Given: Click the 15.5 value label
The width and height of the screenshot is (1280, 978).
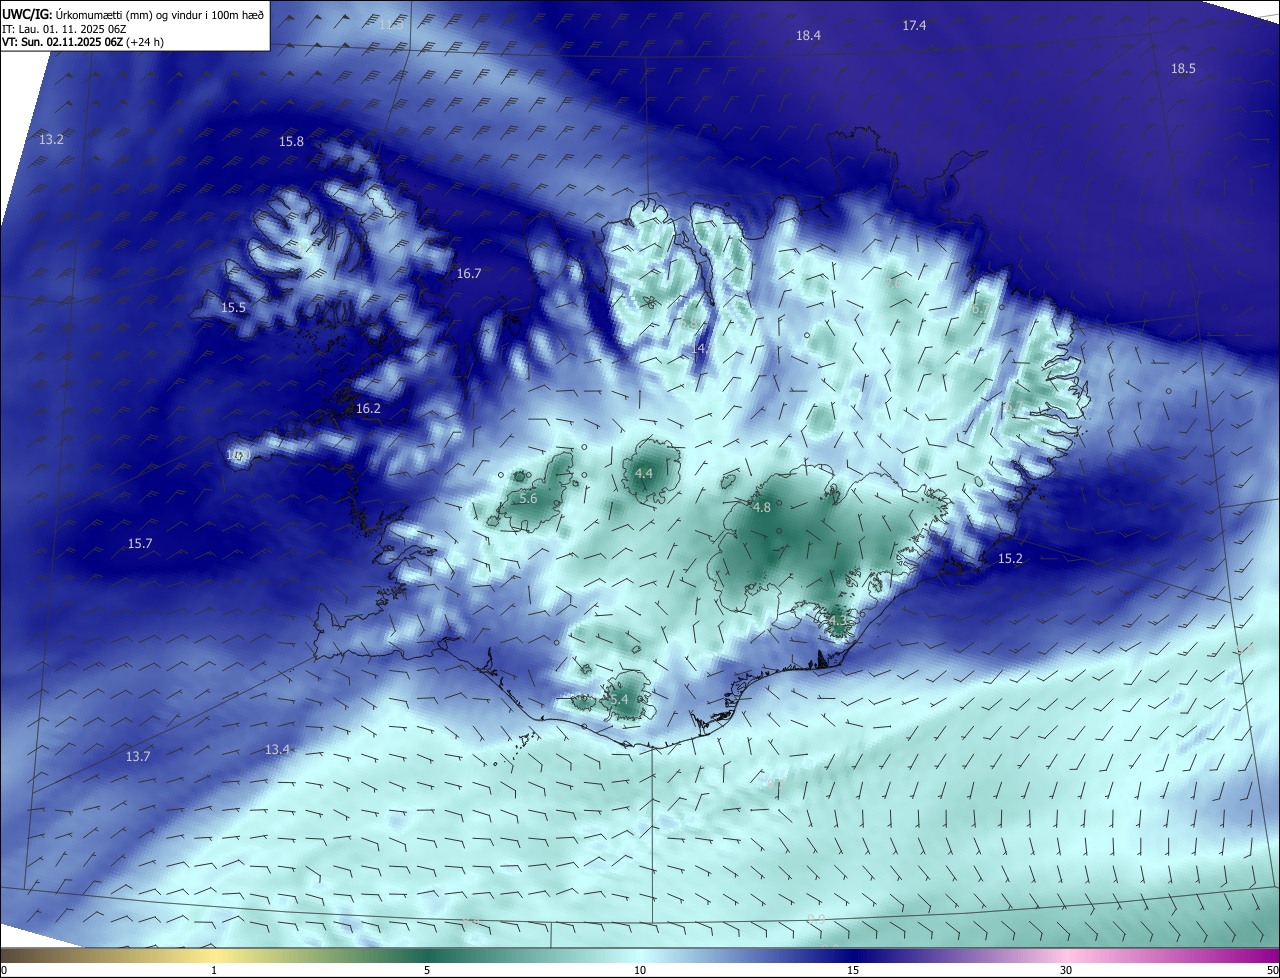Looking at the screenshot, I should pos(233,307).
